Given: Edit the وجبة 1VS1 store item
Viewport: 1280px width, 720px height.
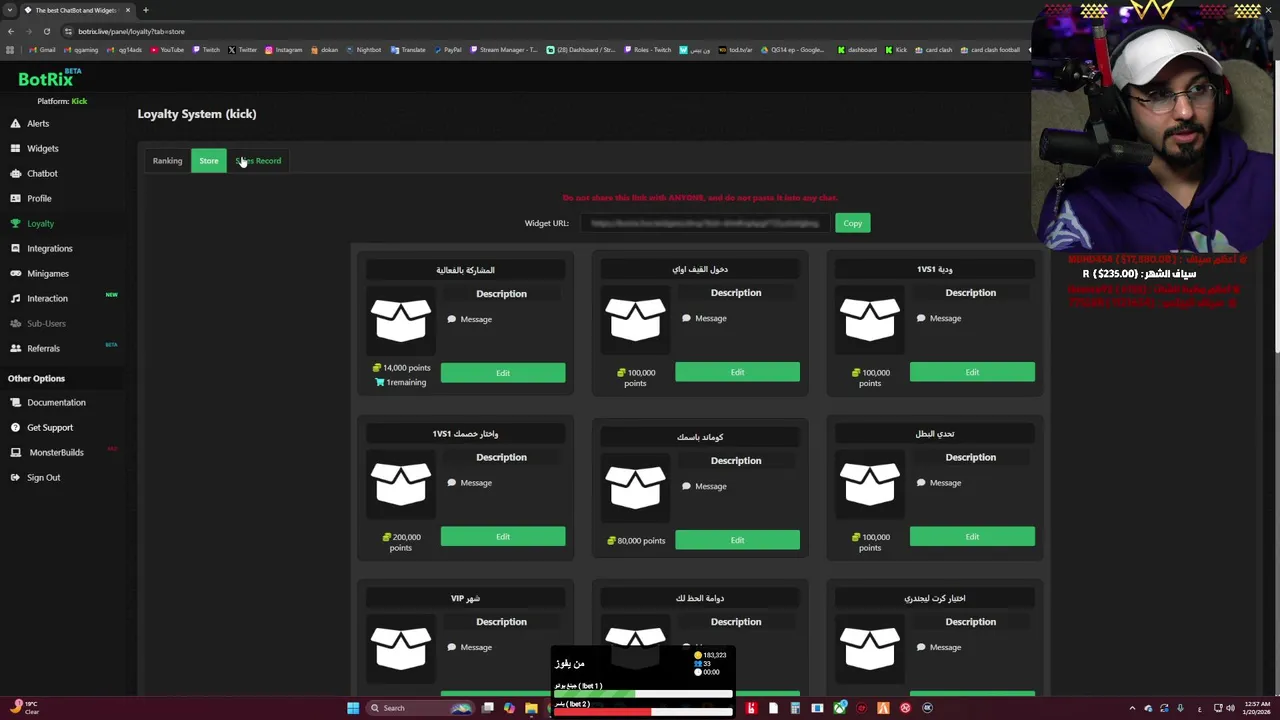Looking at the screenshot, I should pos(972,372).
